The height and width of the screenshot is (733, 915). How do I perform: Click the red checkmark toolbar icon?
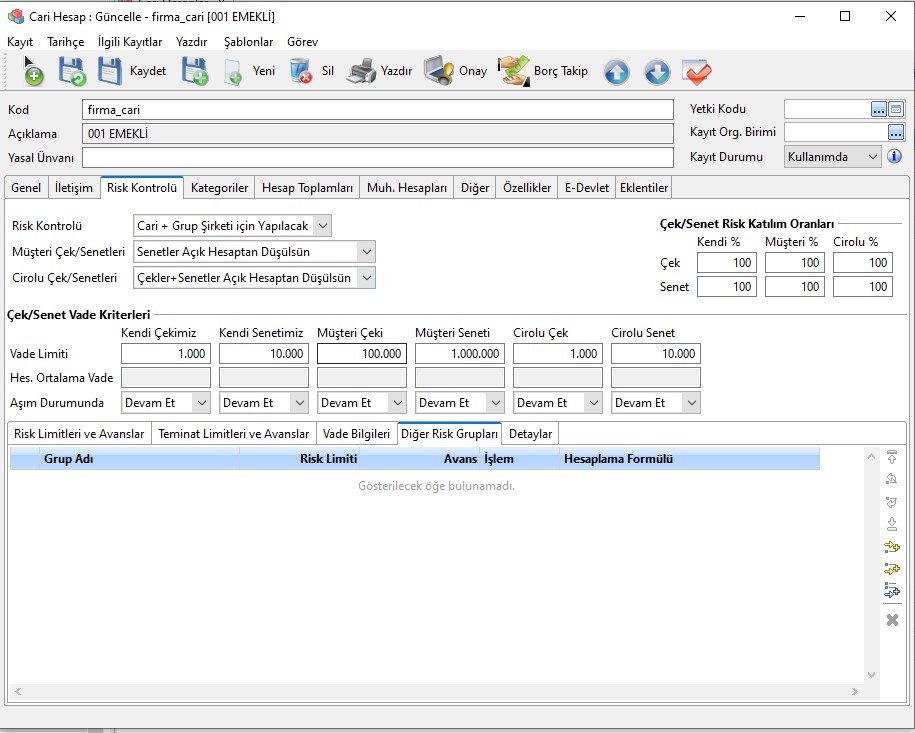click(696, 72)
